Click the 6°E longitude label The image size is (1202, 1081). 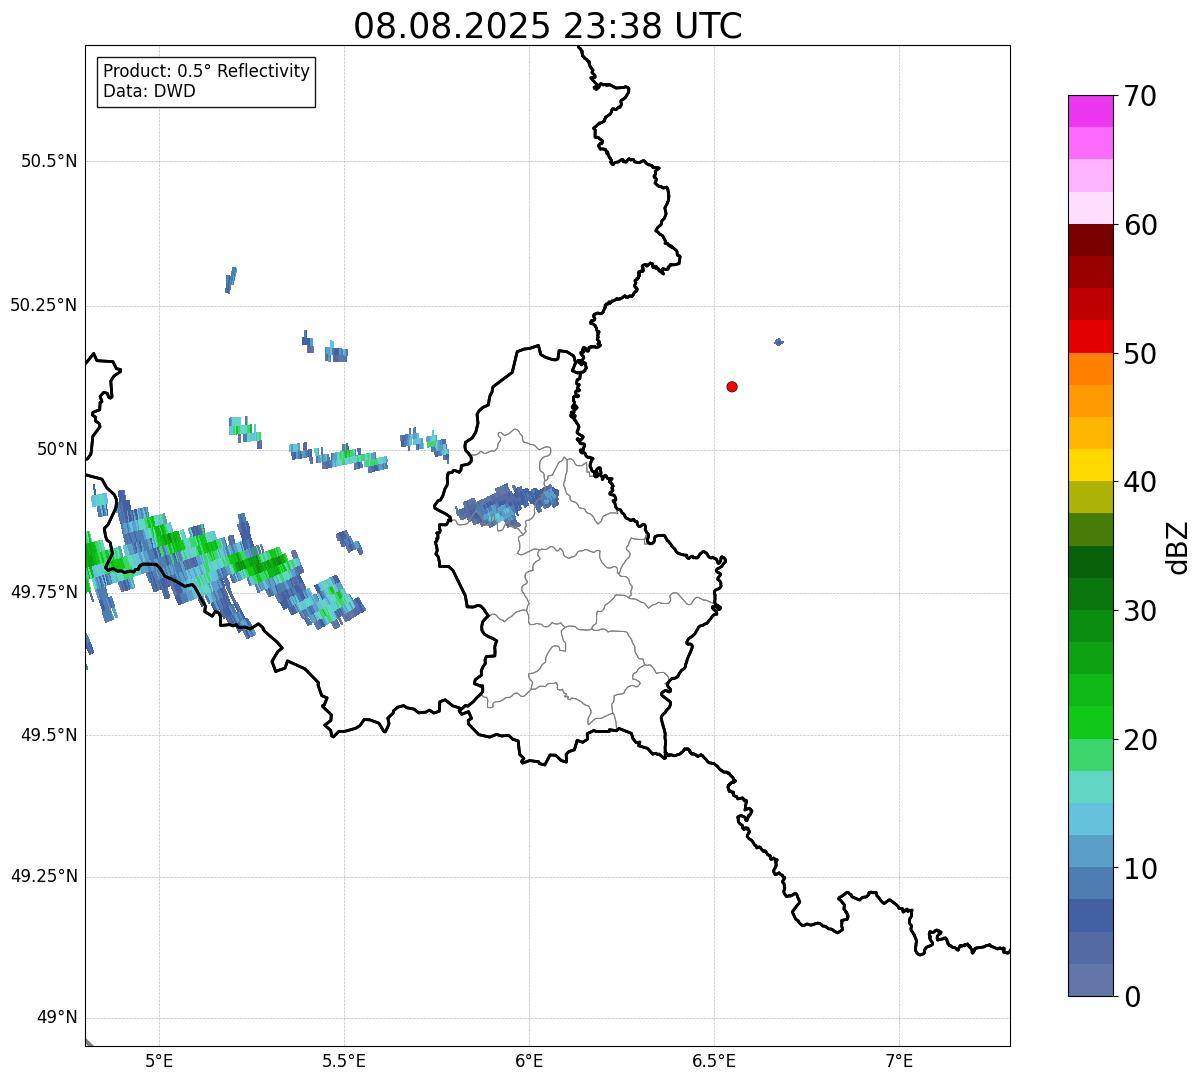pyautogui.click(x=529, y=1060)
